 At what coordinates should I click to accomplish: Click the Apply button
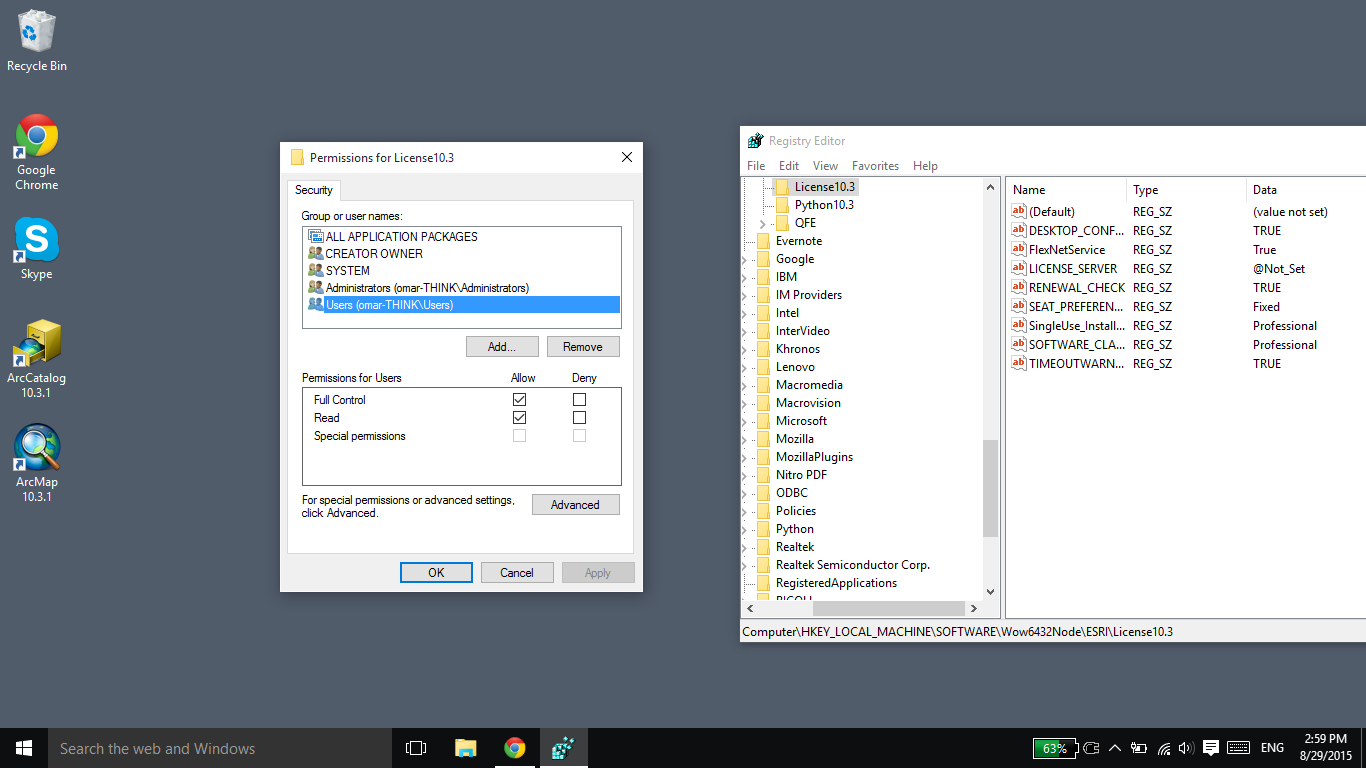tap(598, 573)
